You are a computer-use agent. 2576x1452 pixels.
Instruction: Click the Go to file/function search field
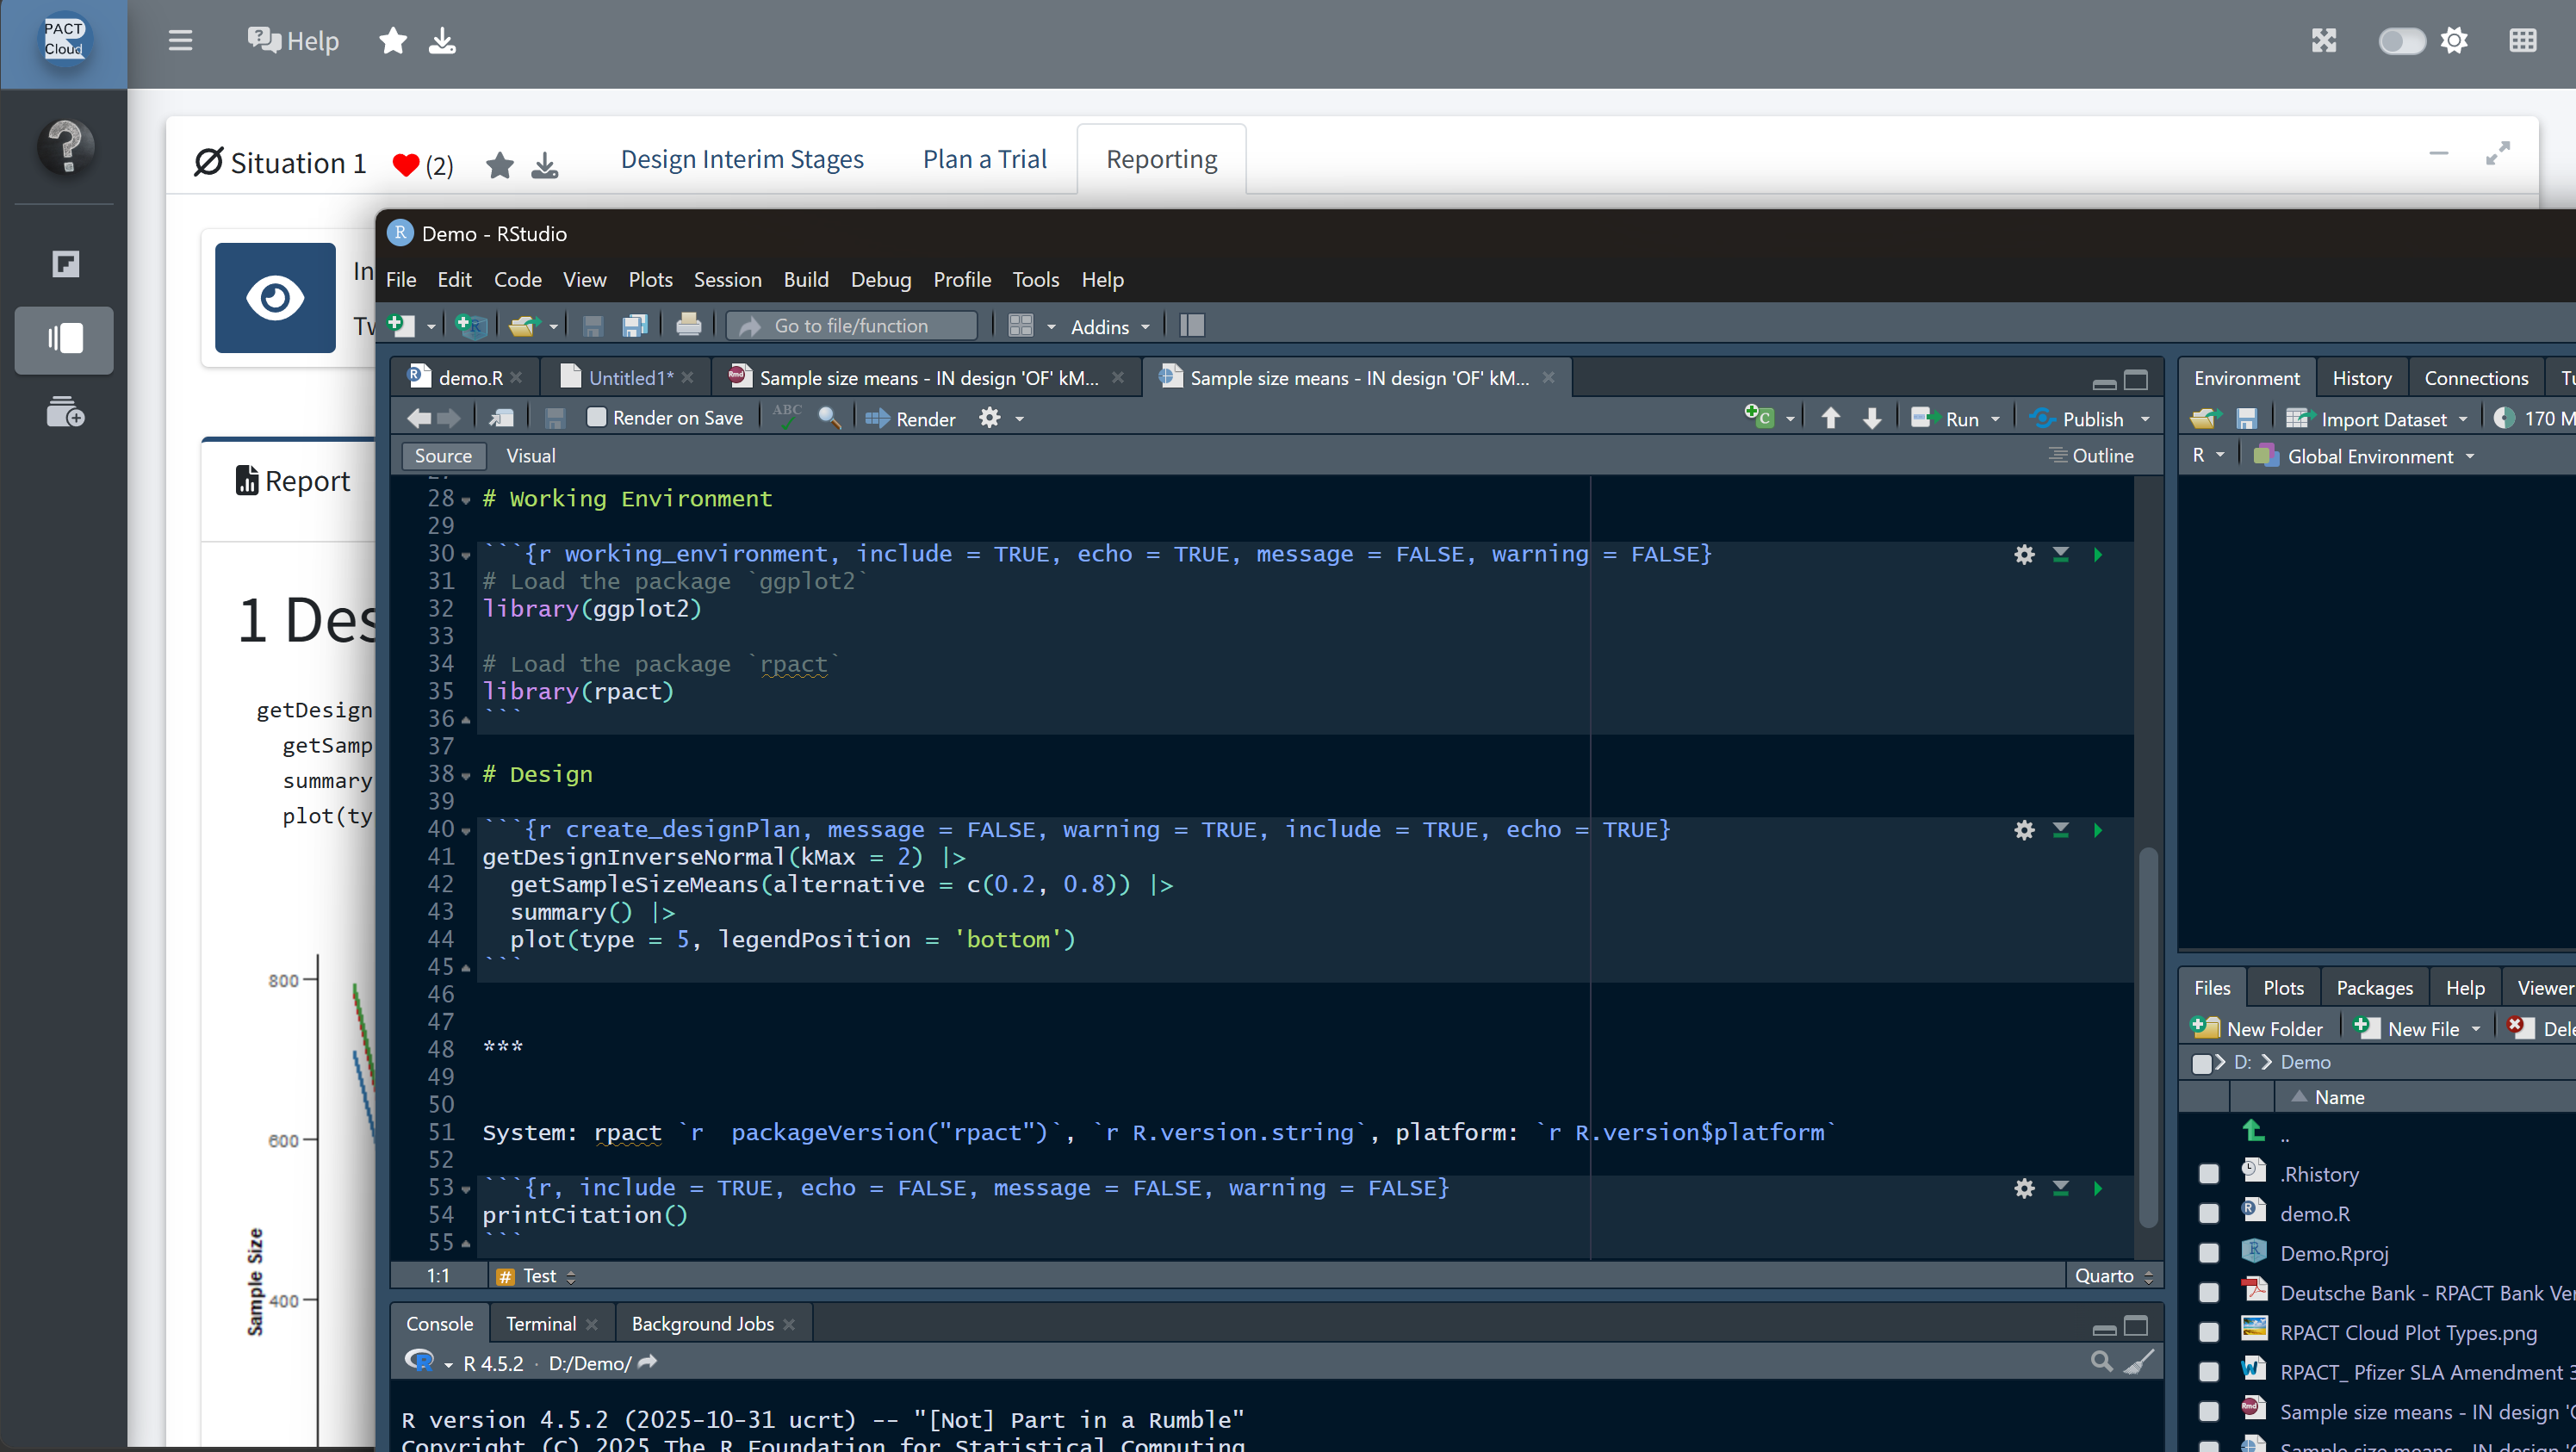point(852,326)
